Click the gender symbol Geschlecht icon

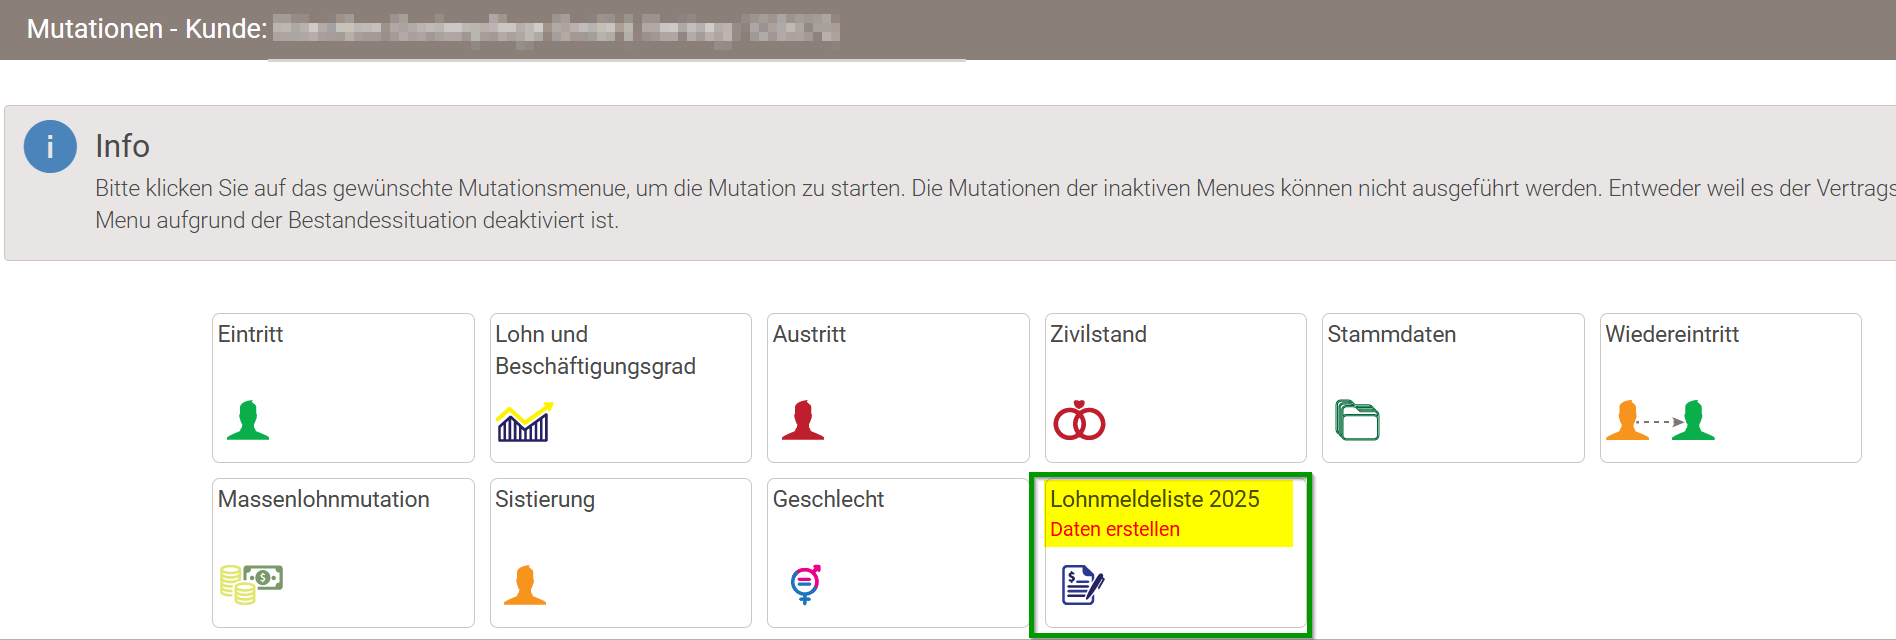click(805, 585)
